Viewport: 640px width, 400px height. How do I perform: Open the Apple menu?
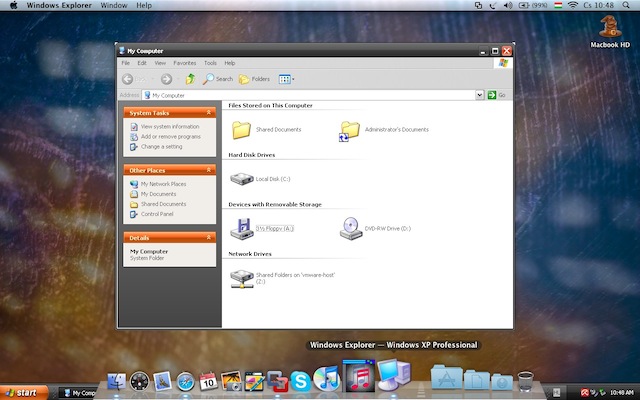click(13, 5)
